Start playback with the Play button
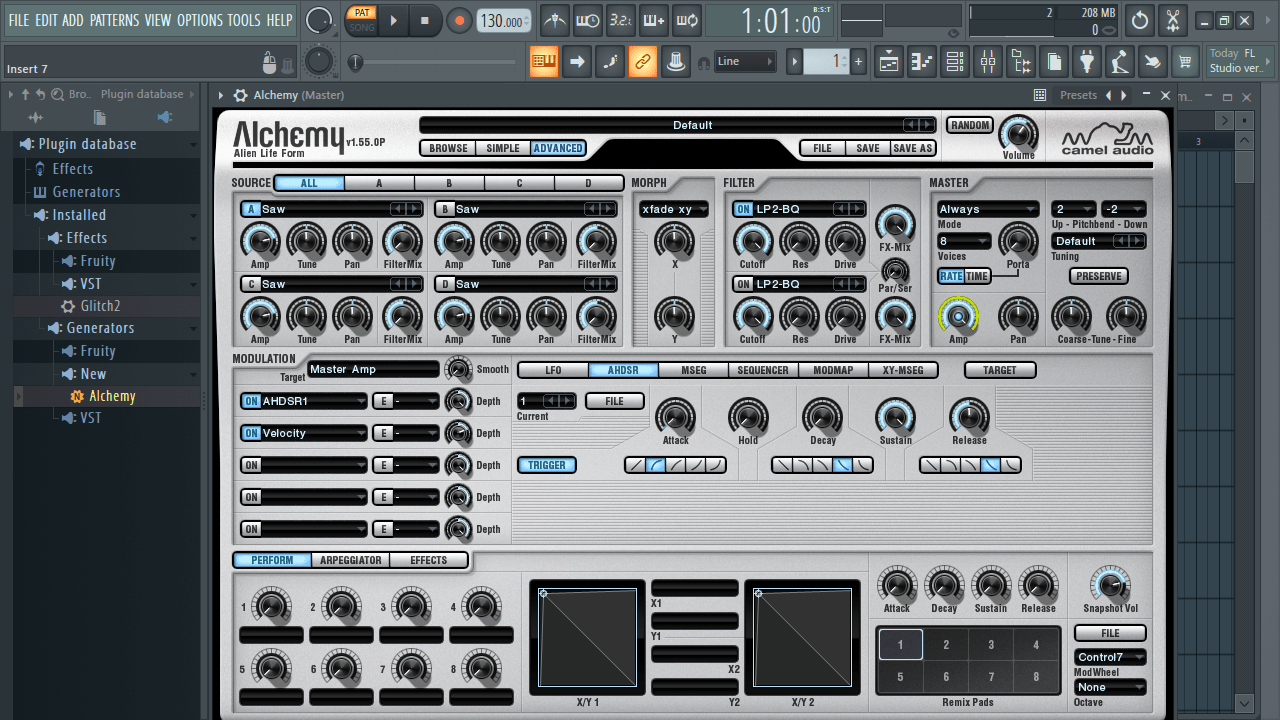This screenshot has height=720, width=1280. coord(393,20)
